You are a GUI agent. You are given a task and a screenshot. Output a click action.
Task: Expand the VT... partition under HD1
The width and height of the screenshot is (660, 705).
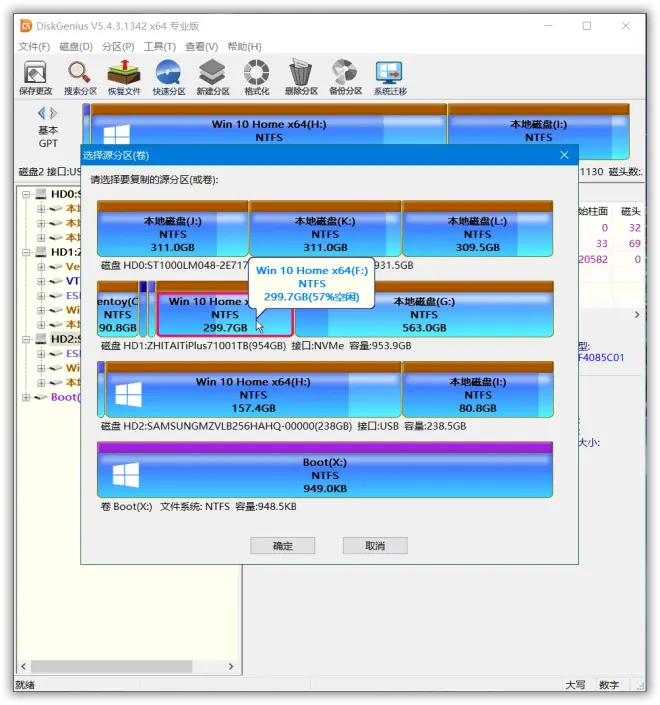[x=41, y=281]
